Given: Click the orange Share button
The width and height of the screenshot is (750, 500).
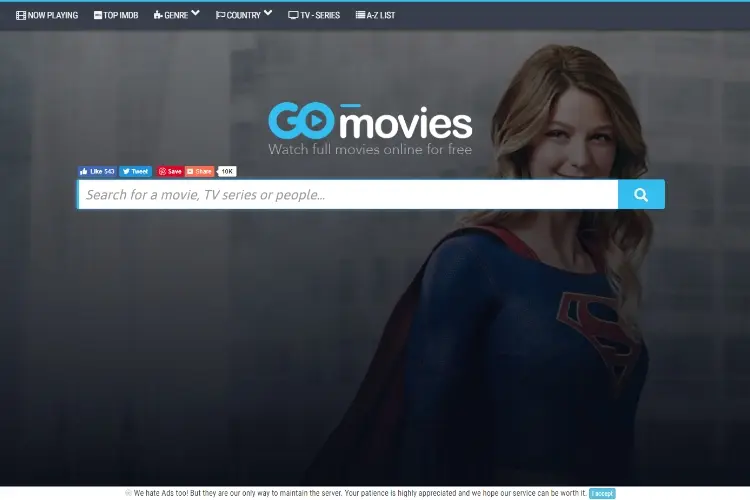Looking at the screenshot, I should [199, 171].
